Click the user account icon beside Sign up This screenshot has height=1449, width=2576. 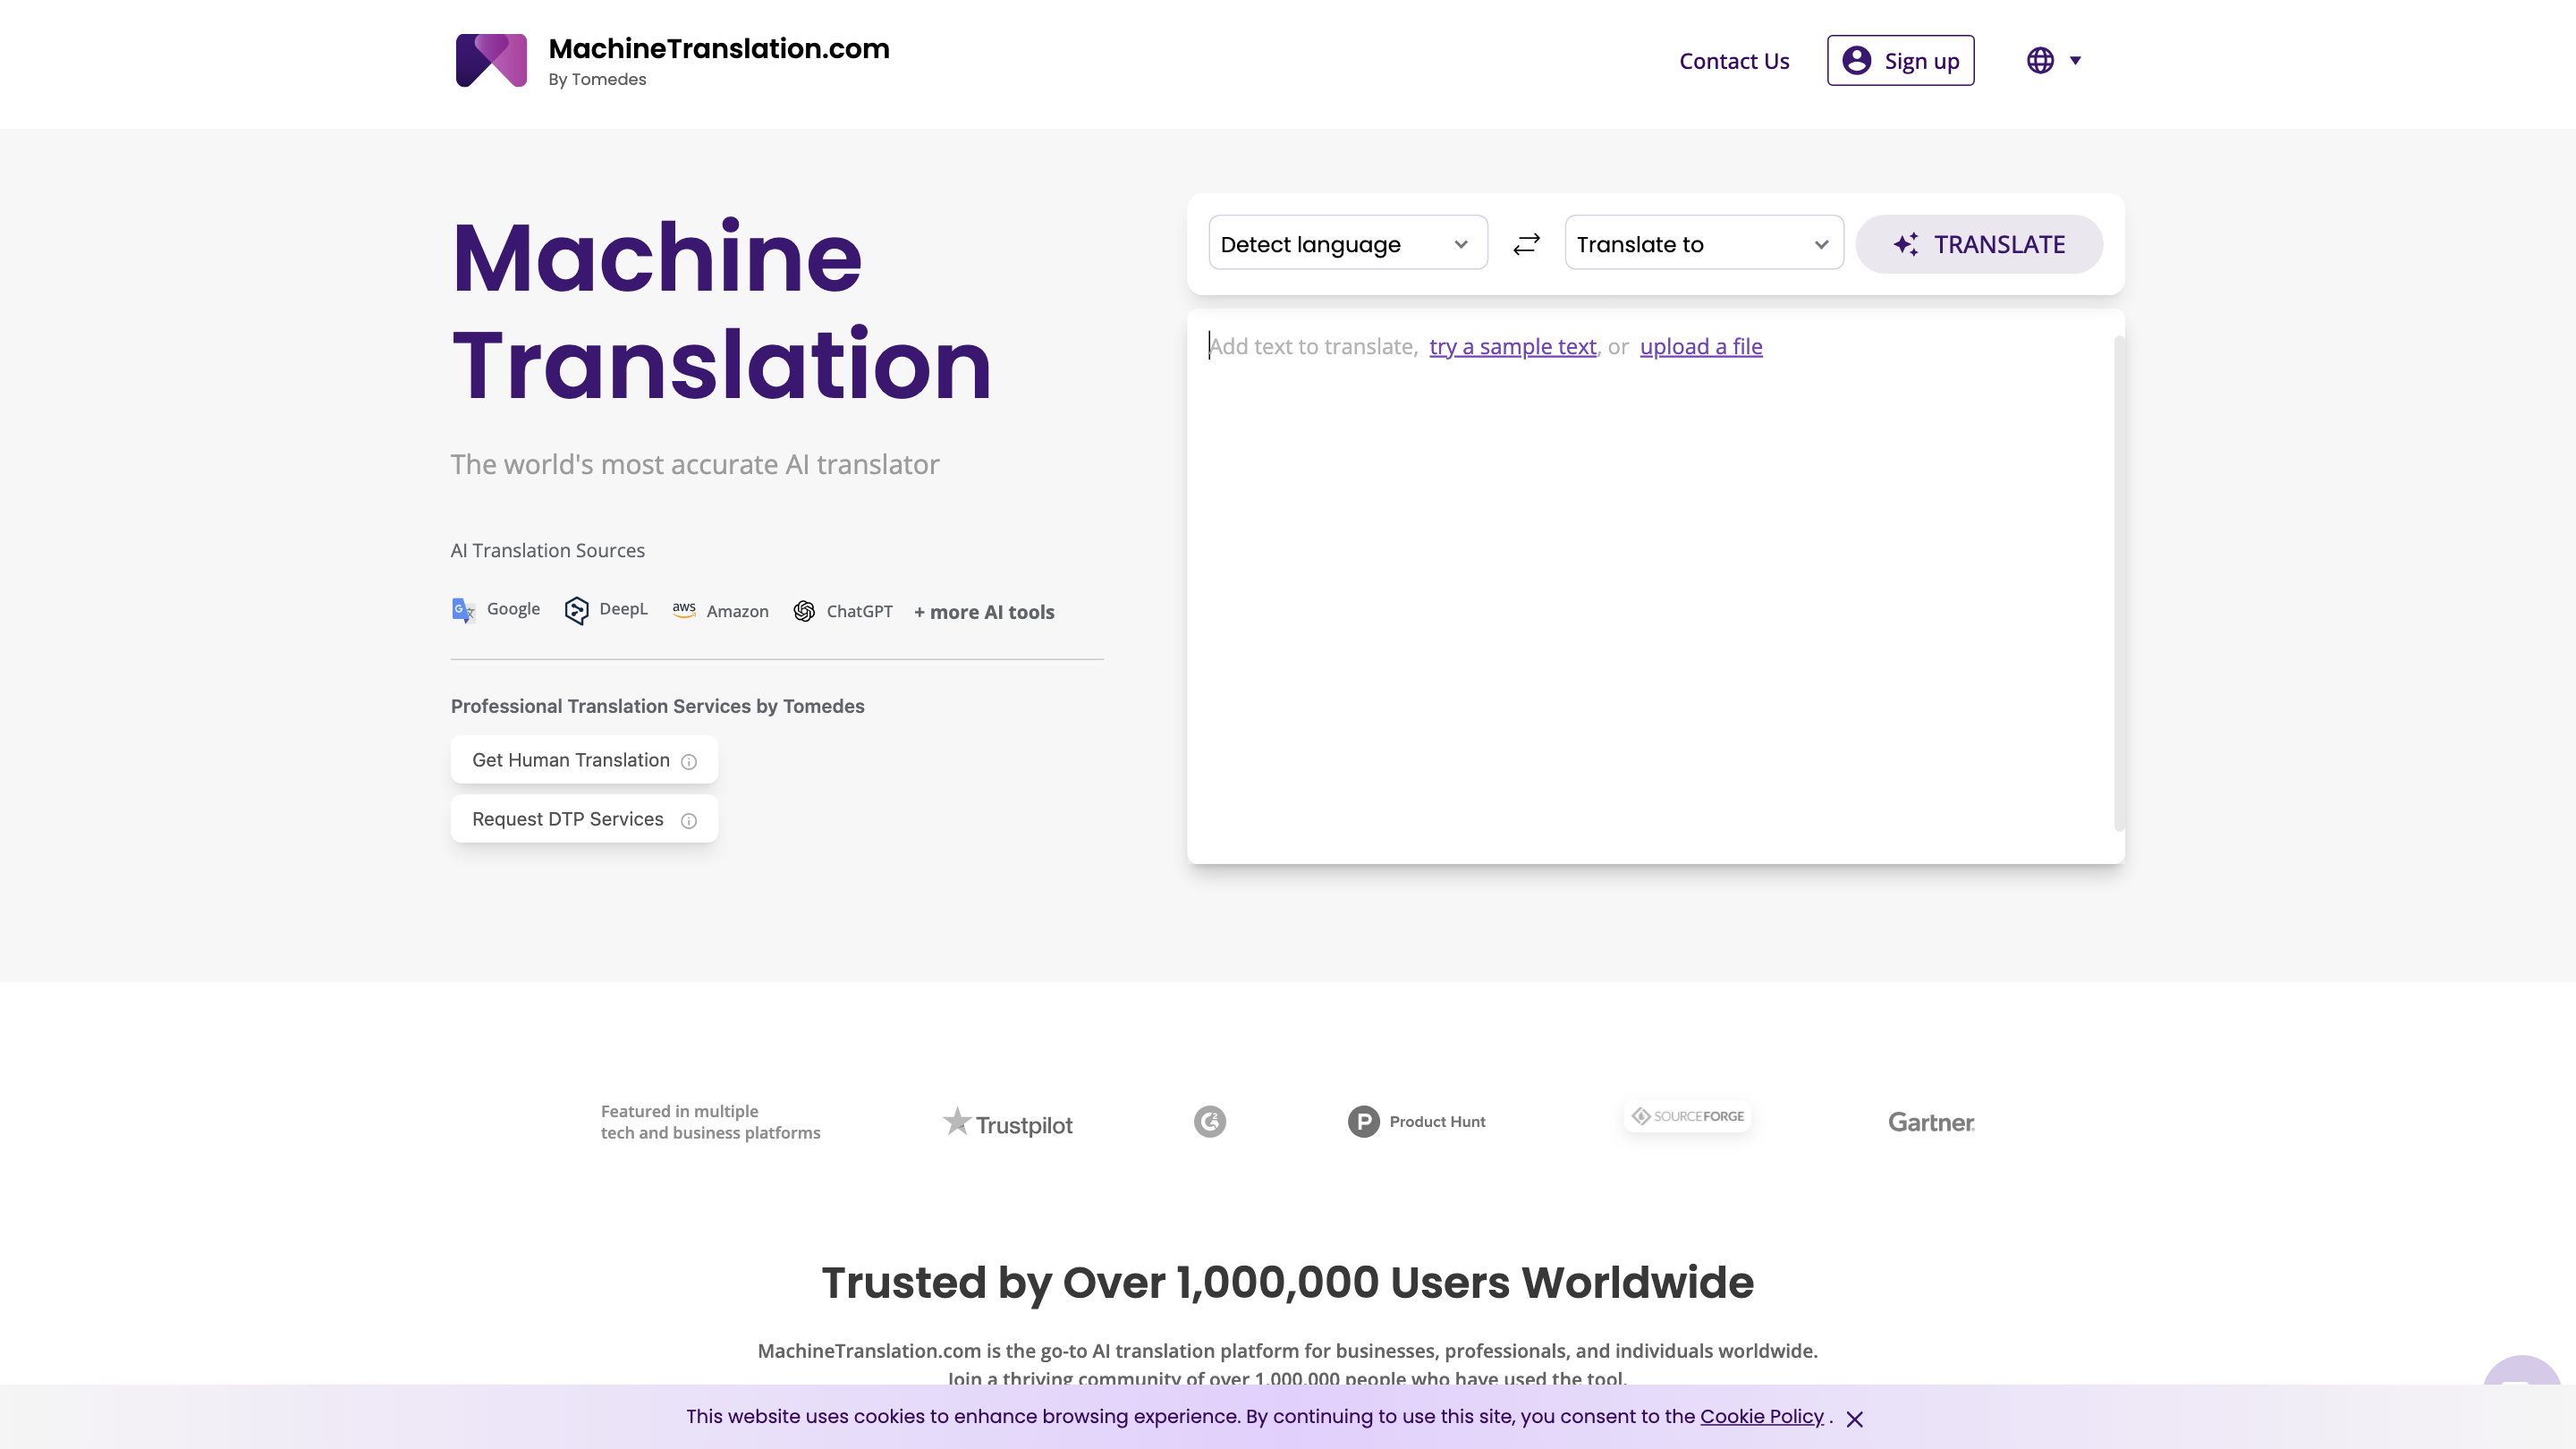pyautogui.click(x=1856, y=60)
